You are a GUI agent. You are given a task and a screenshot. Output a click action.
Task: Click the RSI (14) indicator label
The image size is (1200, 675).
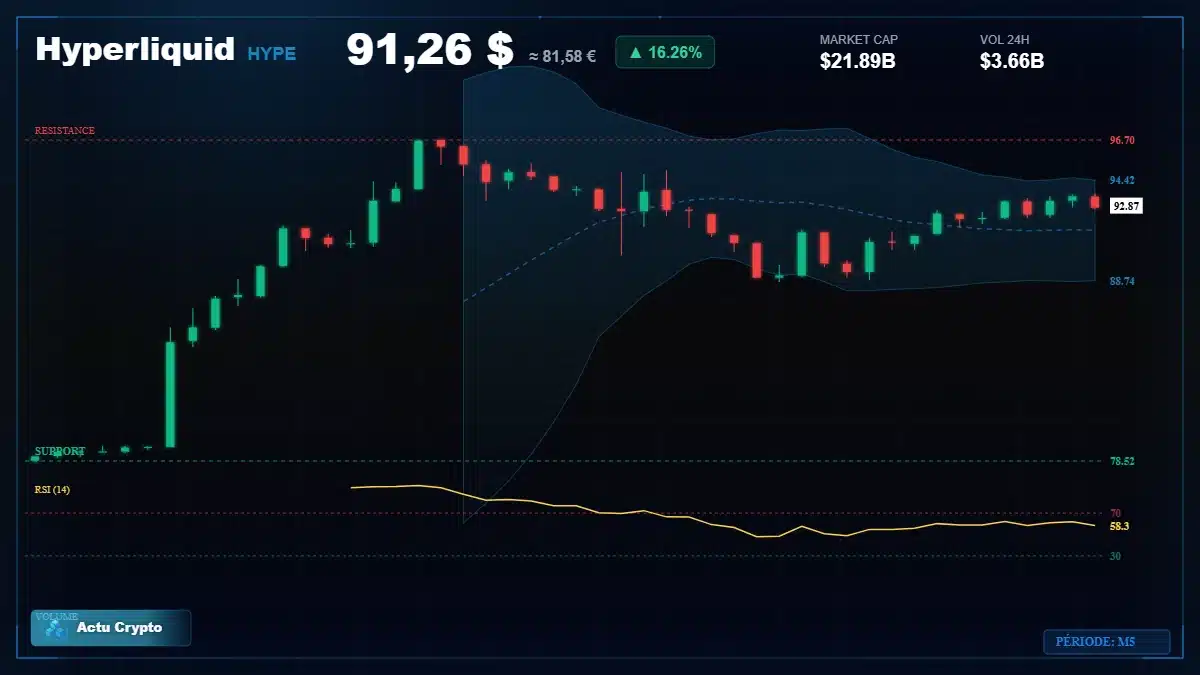(52, 489)
